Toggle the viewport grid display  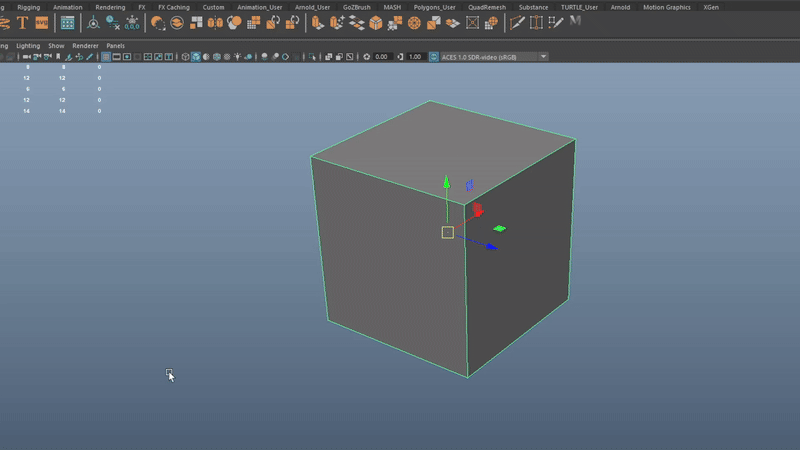pyautogui.click(x=106, y=57)
